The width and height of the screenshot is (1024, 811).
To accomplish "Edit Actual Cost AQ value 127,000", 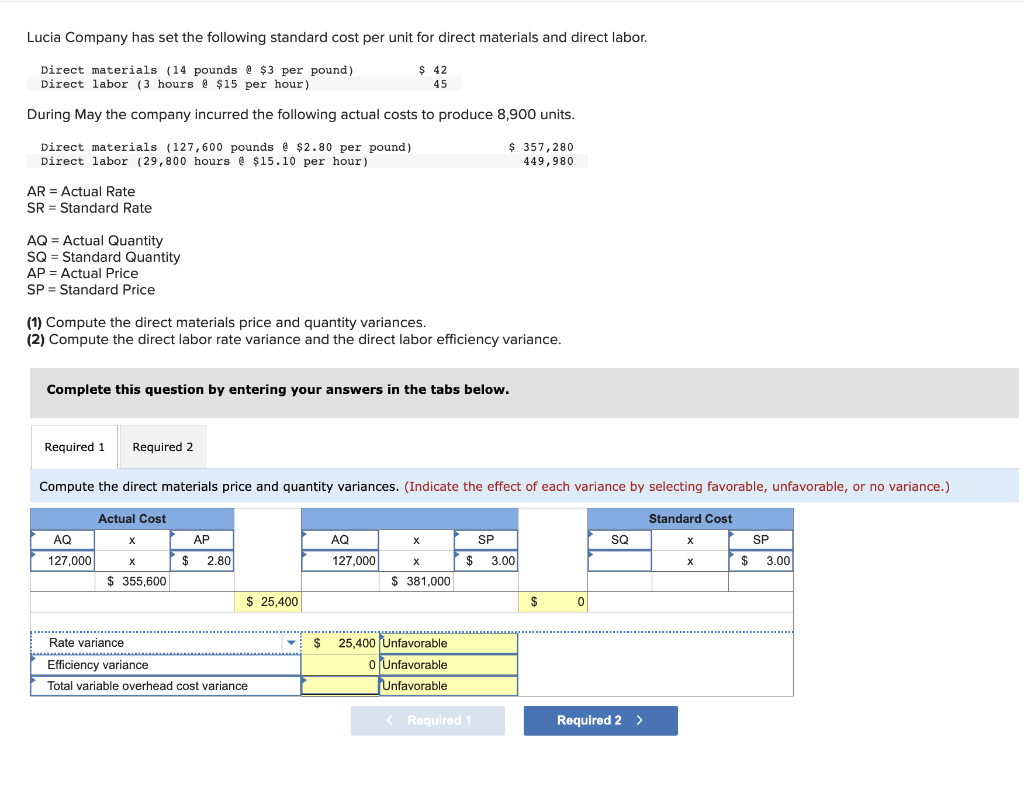I will (x=63, y=561).
